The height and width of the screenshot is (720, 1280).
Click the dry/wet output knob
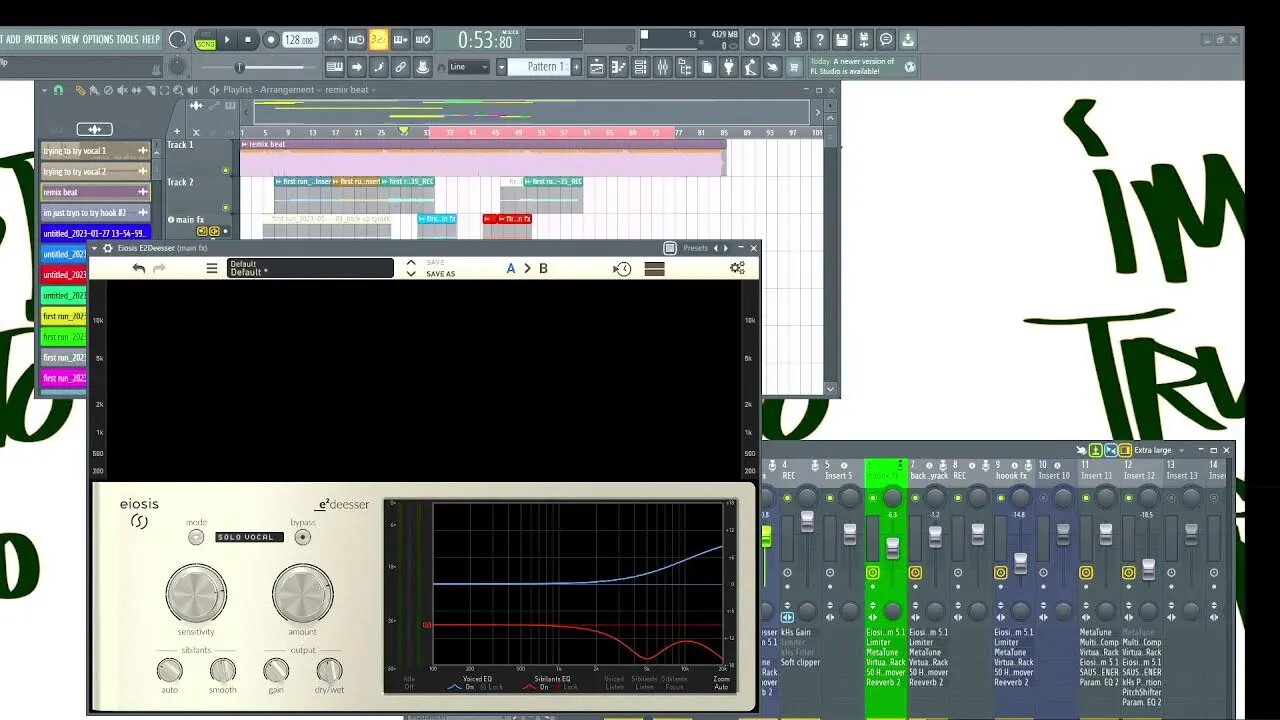pos(329,670)
